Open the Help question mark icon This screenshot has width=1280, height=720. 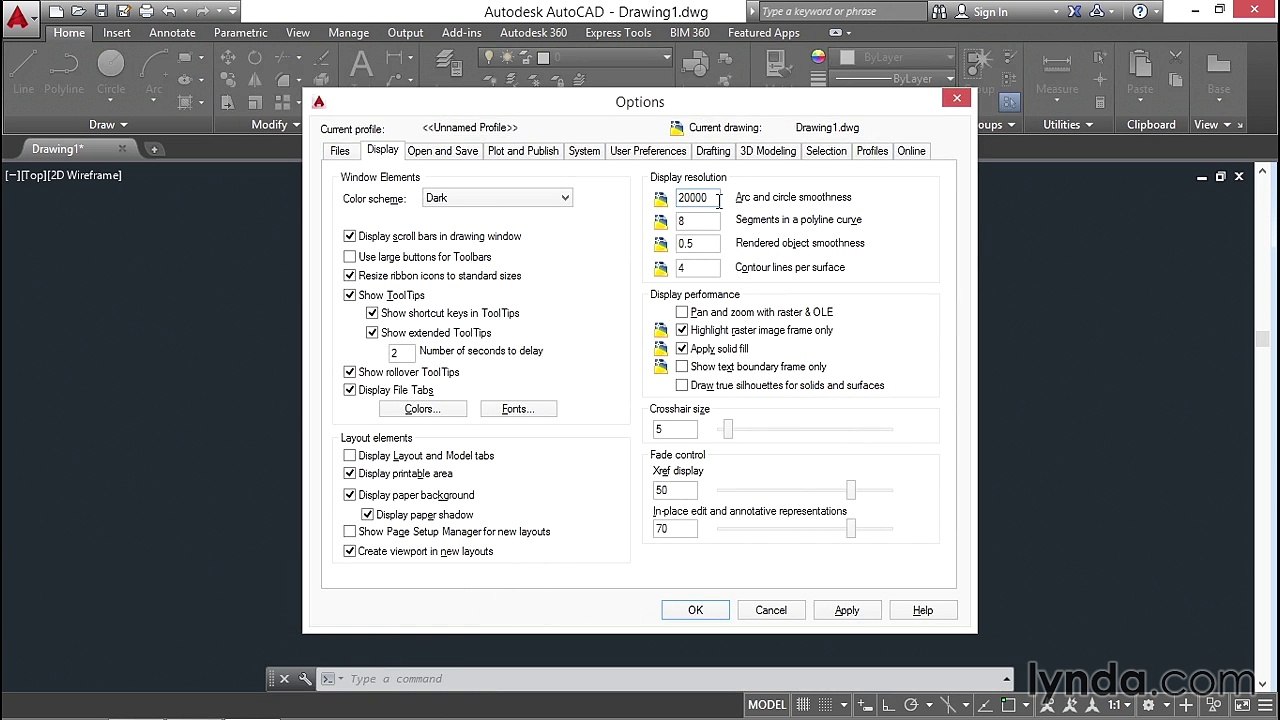pos(1141,12)
